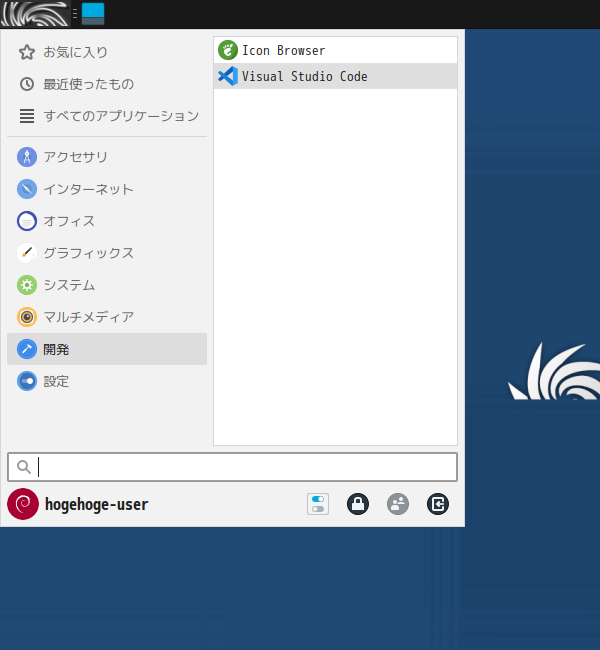Click the システム gear icon

pyautogui.click(x=27, y=285)
